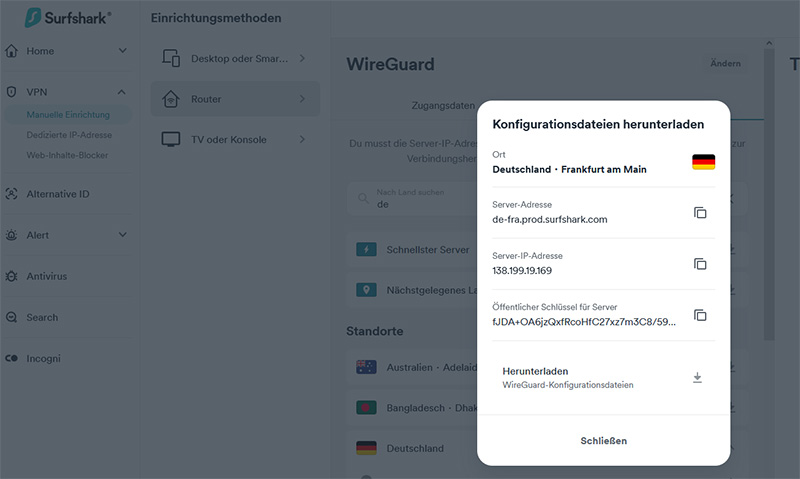This screenshot has width=800, height=479.
Task: Open Dedizierte IP-Adresse submenu item
Action: [x=69, y=135]
